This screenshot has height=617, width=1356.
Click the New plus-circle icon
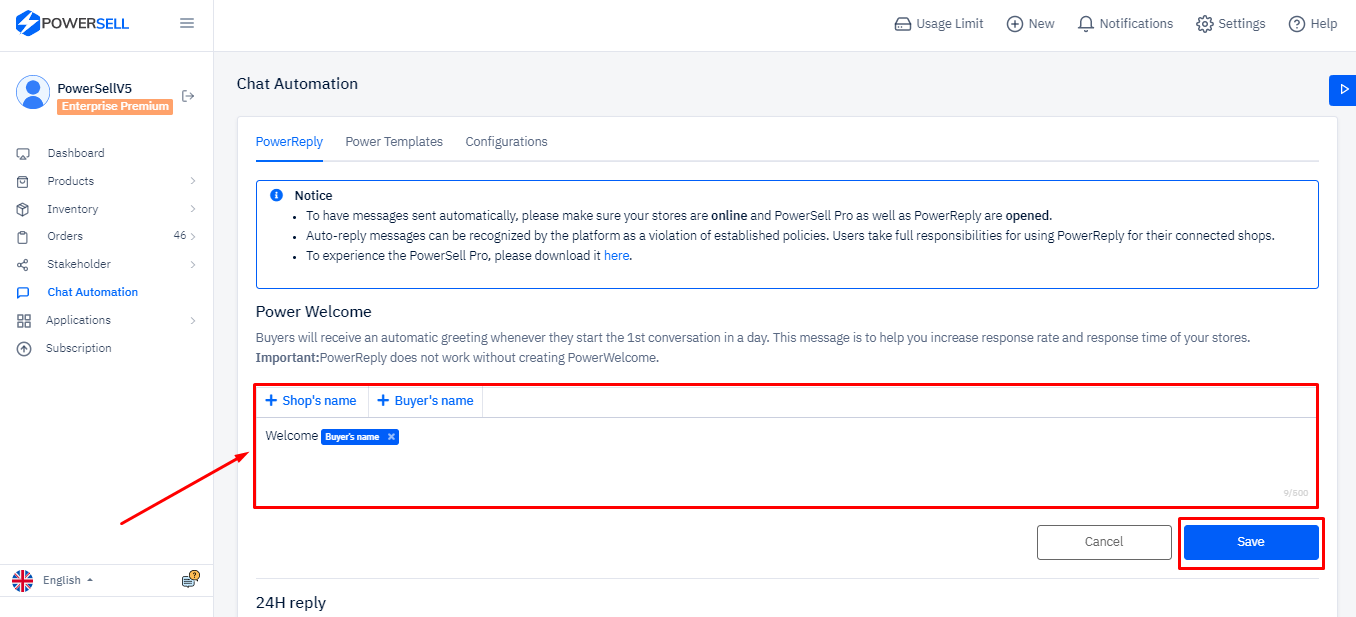(x=1014, y=24)
